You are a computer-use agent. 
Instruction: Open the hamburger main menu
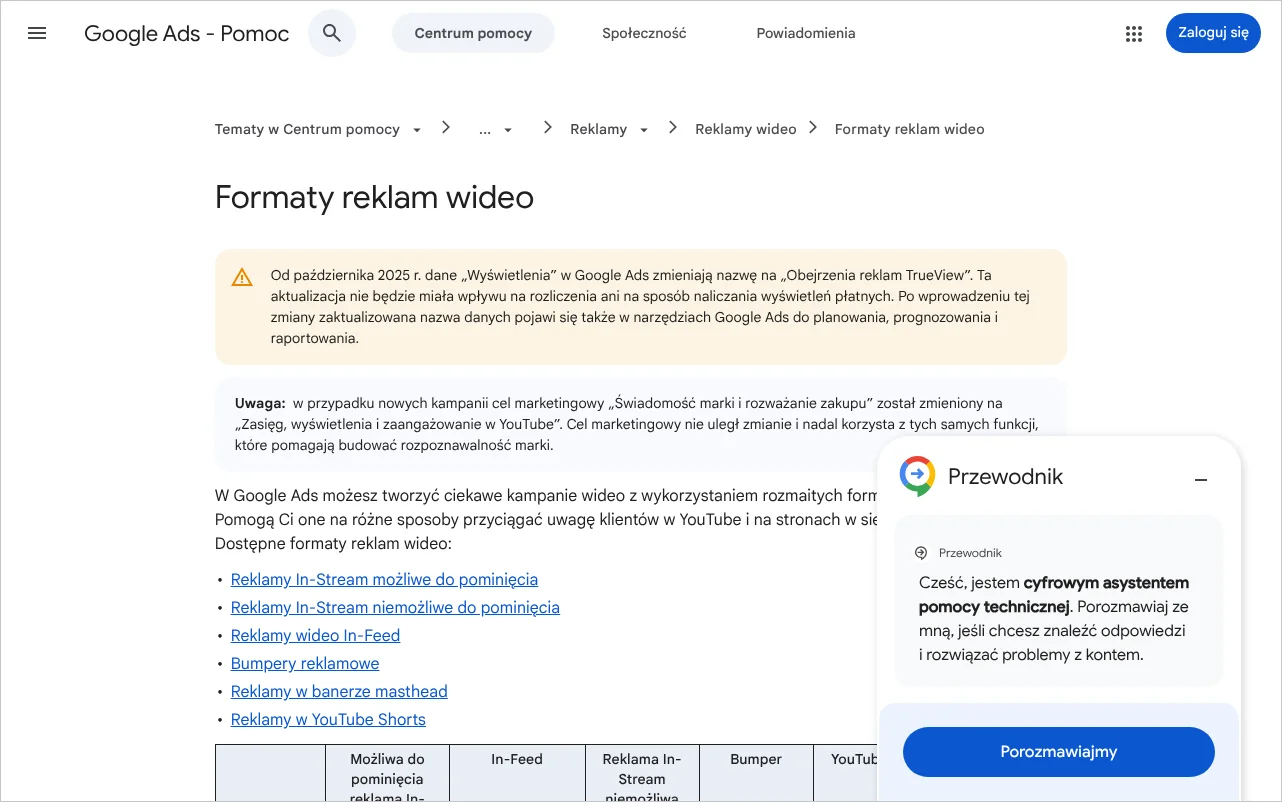coord(37,33)
